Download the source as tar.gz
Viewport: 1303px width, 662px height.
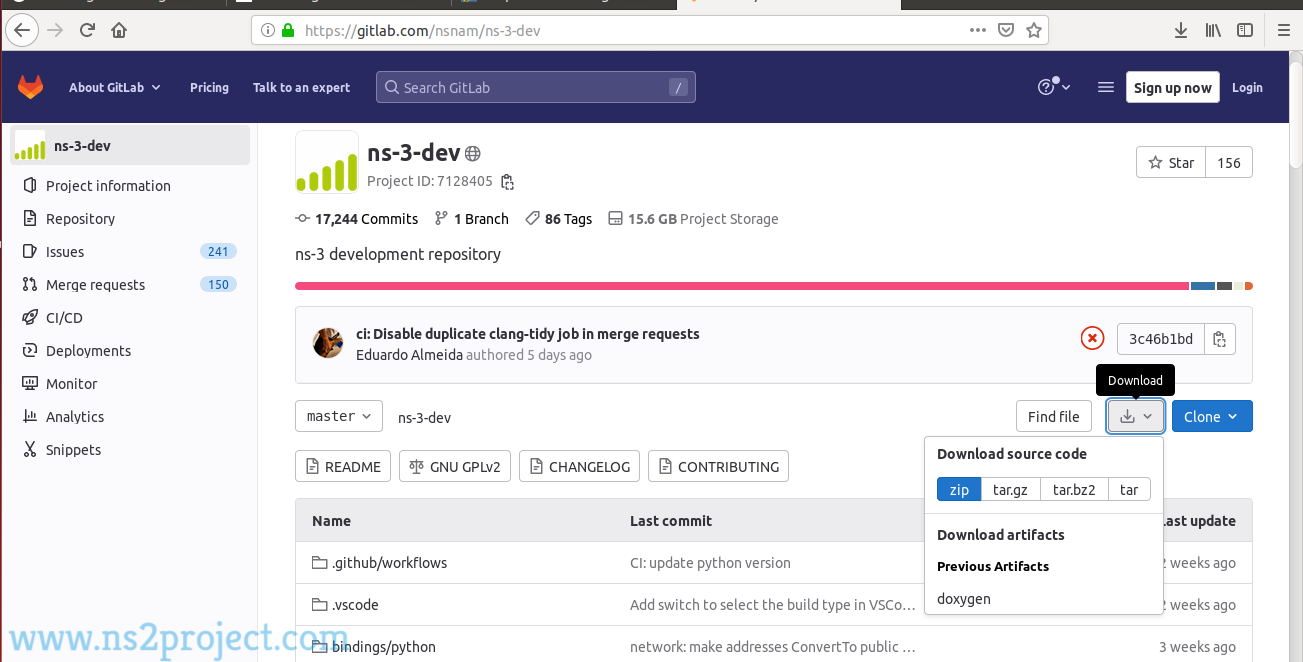[x=1010, y=490]
